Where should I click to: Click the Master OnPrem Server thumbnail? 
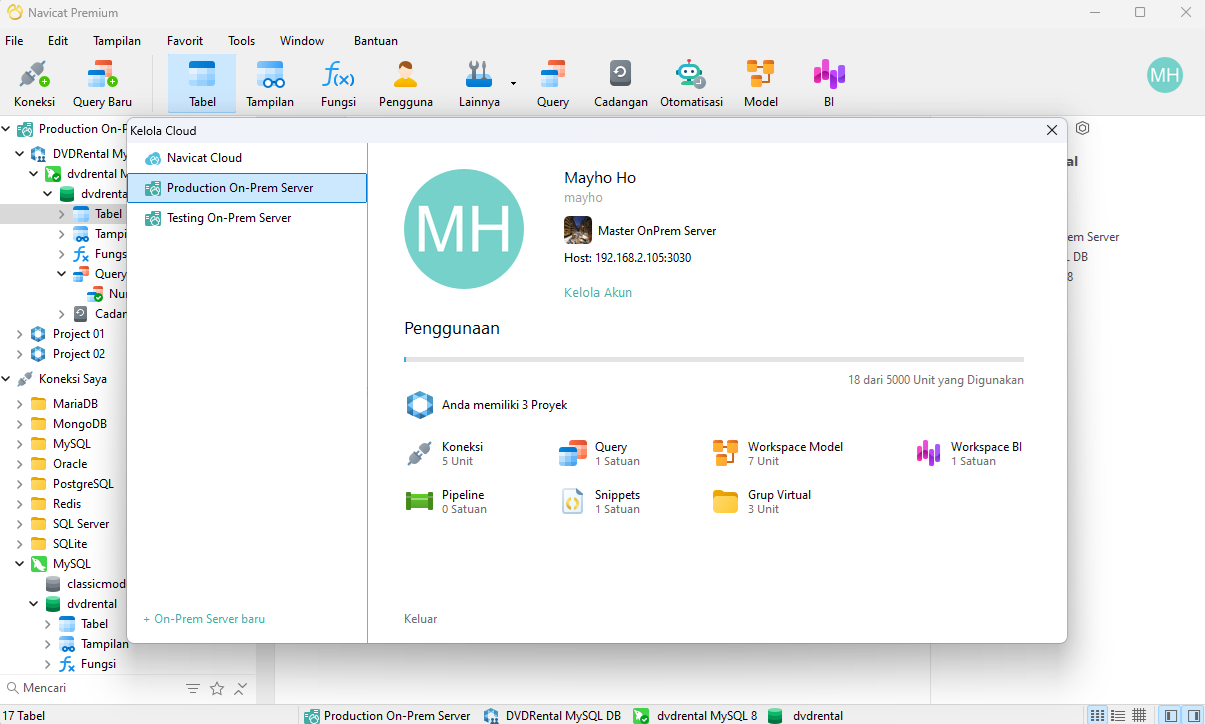click(x=578, y=230)
